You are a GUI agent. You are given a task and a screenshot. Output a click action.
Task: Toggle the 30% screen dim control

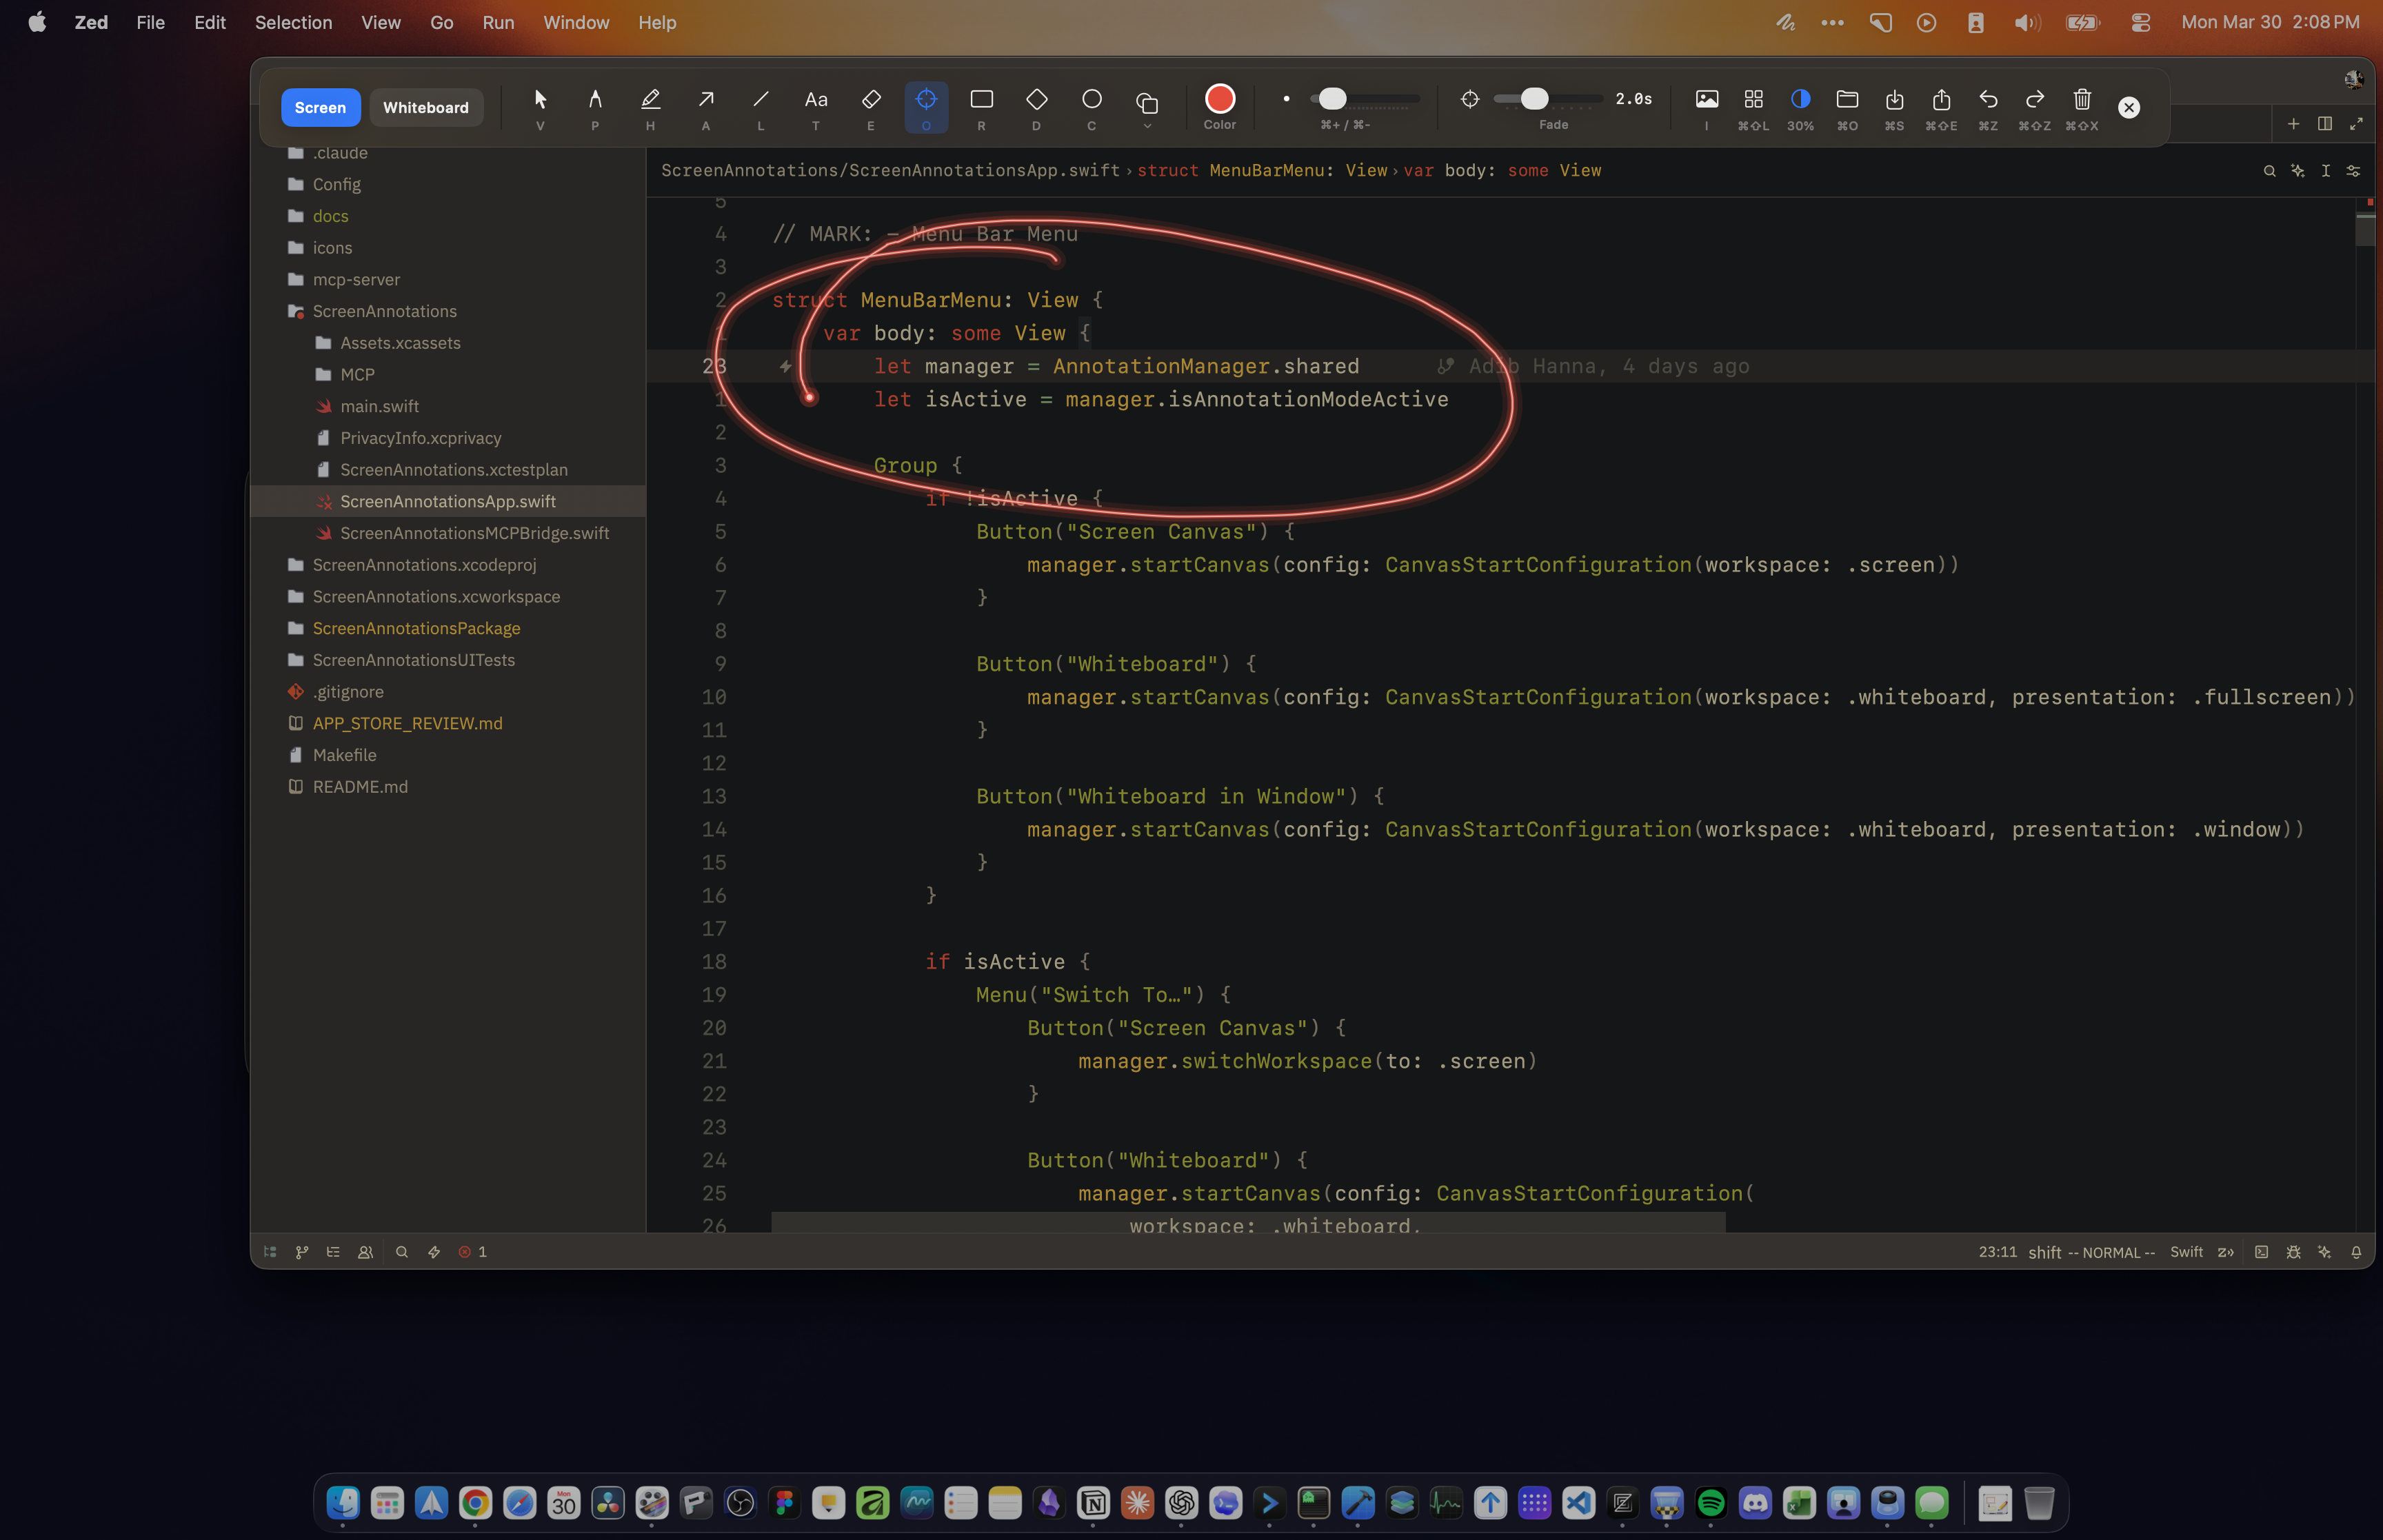(1799, 98)
